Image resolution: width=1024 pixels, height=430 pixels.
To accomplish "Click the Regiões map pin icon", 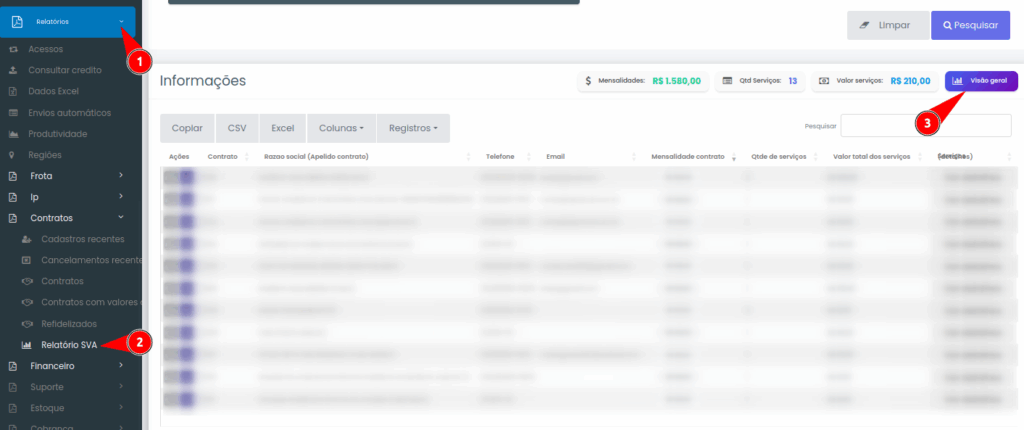I will tap(13, 155).
